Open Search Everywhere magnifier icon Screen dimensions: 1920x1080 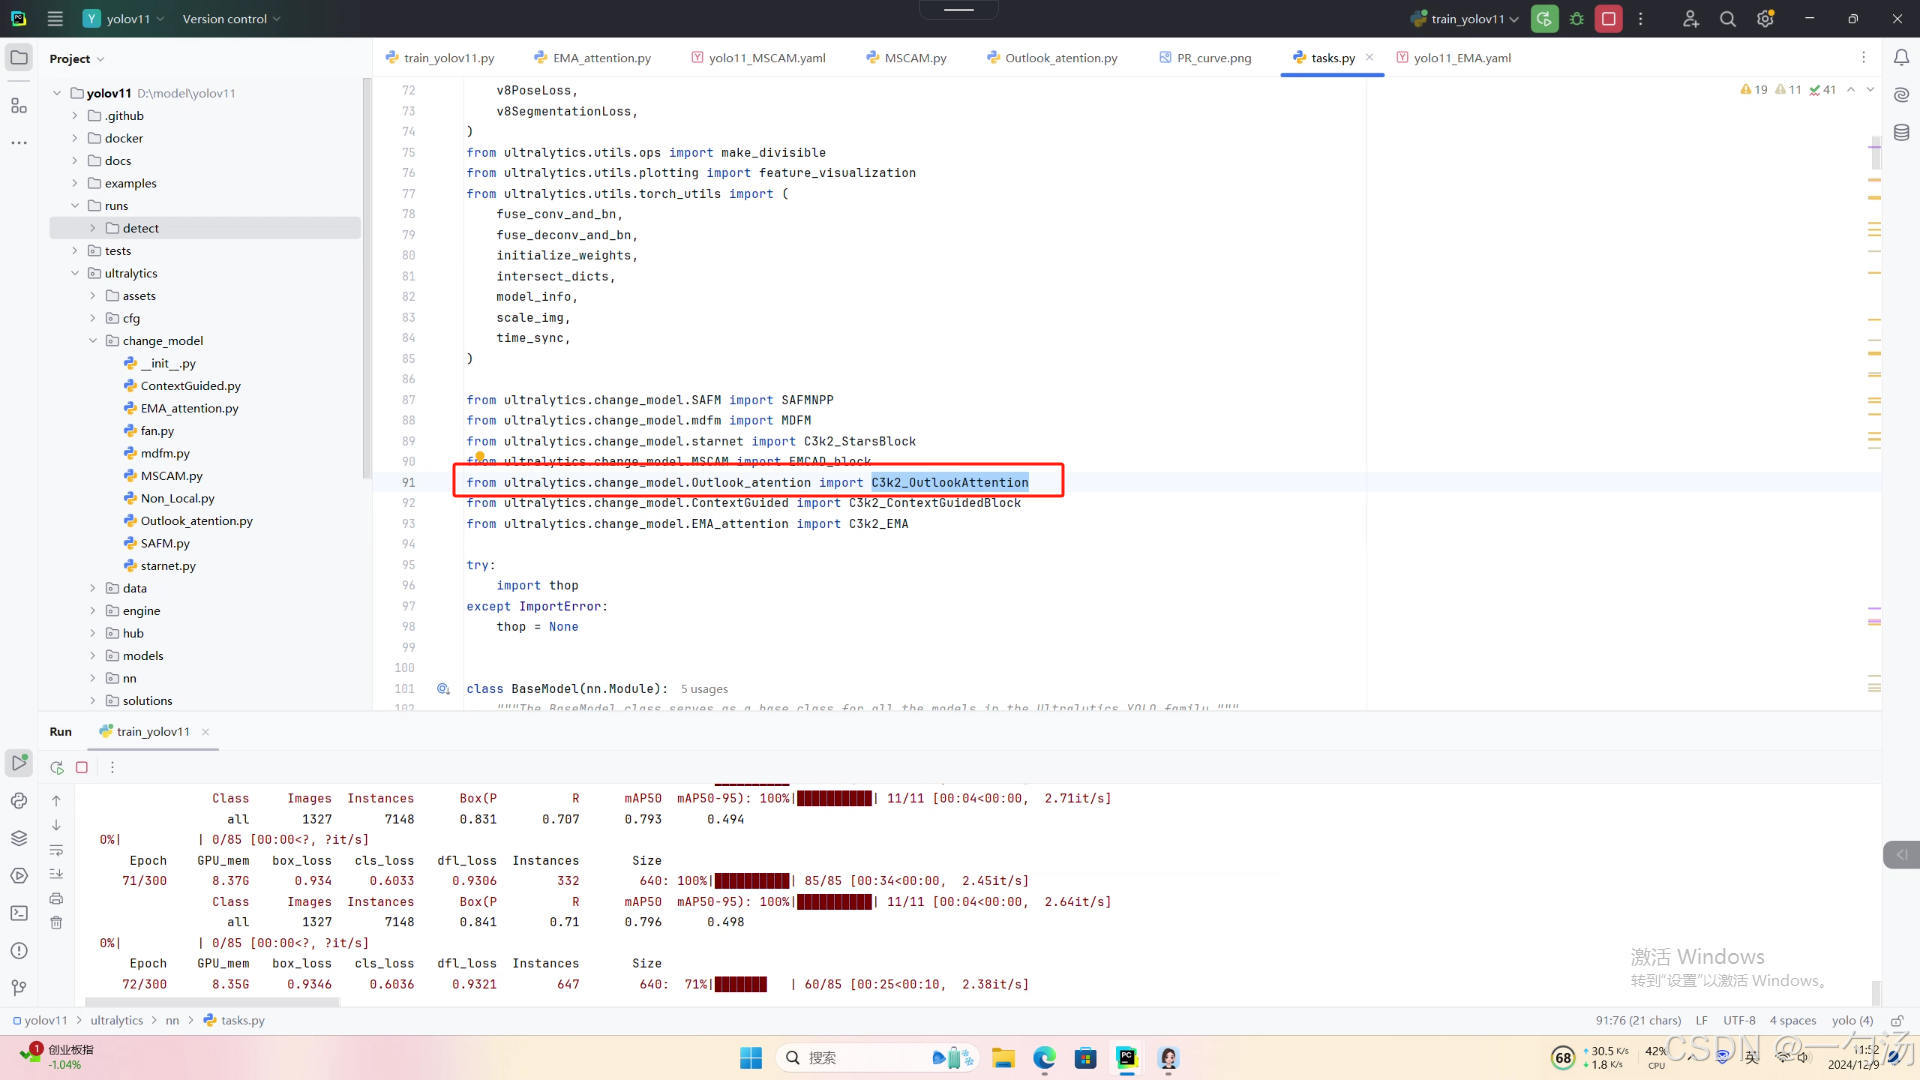pyautogui.click(x=1727, y=19)
